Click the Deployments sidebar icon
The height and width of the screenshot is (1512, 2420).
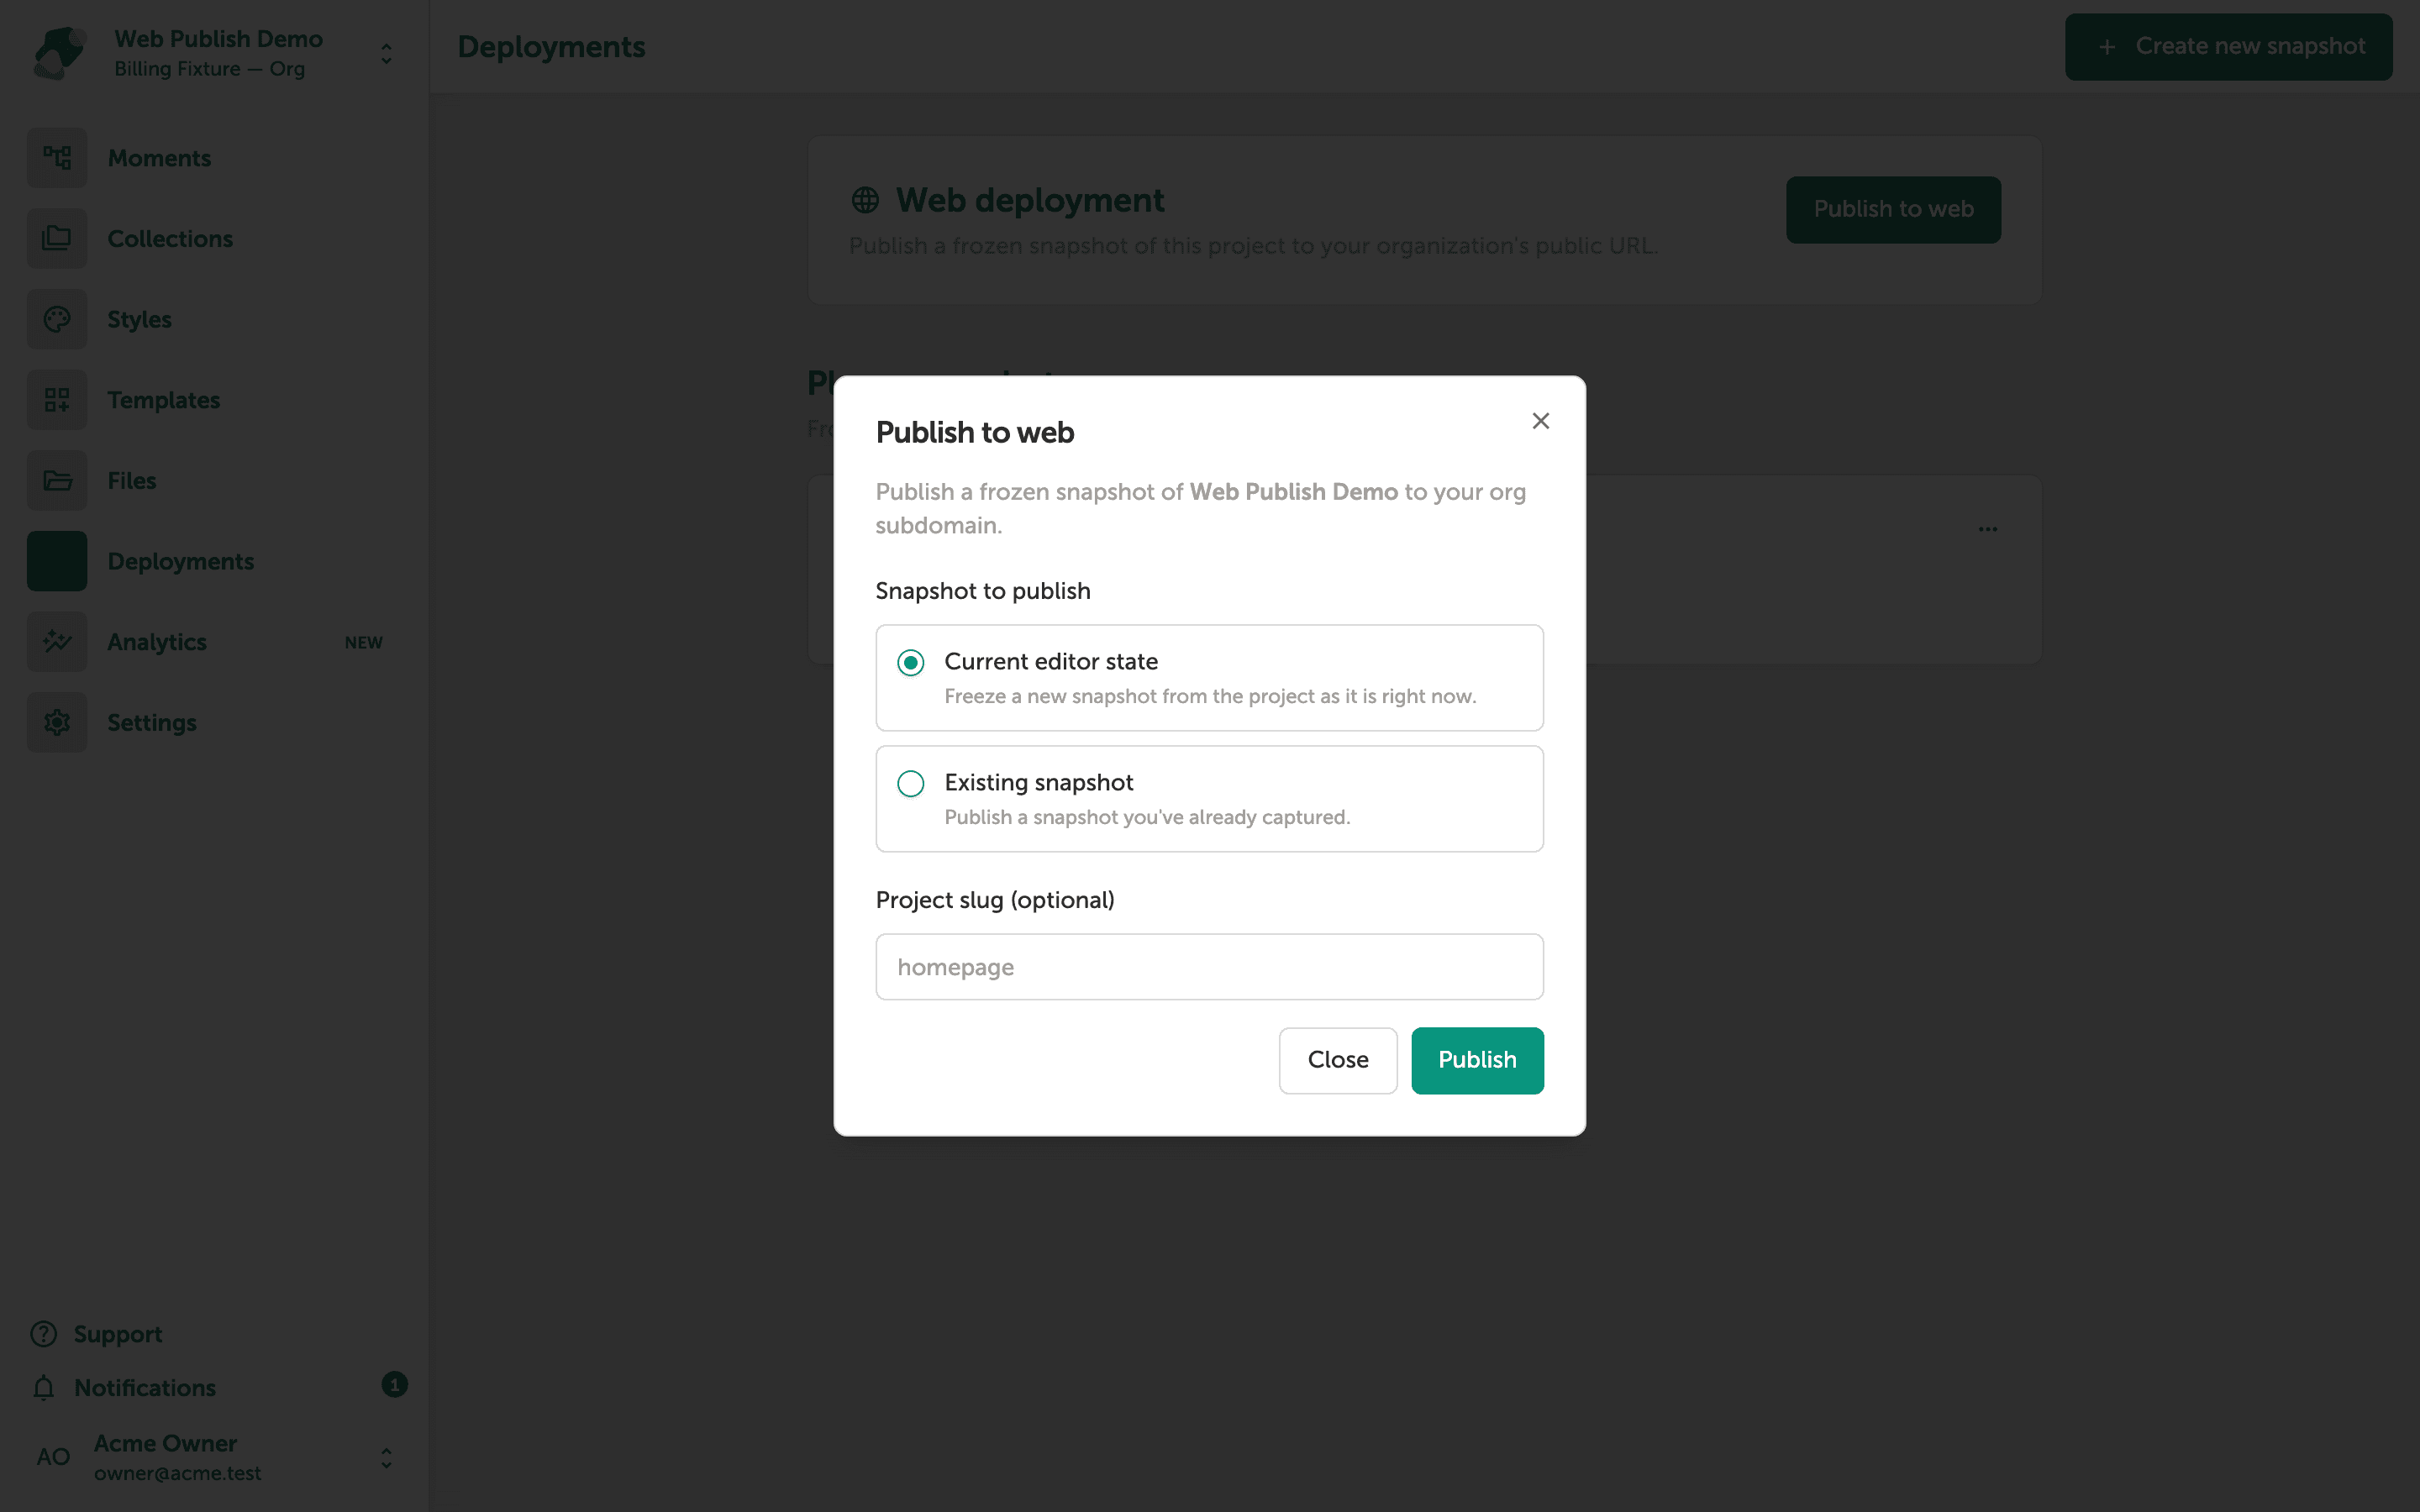point(57,561)
